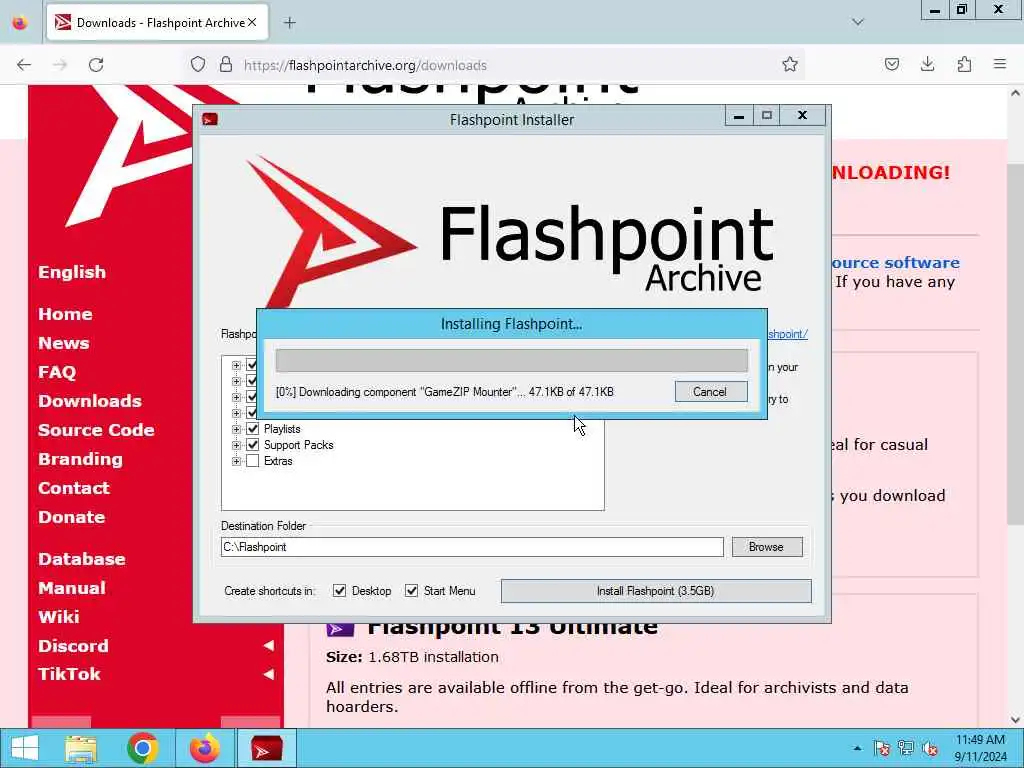Viewport: 1024px width, 768px height.
Task: Cancel the Flashpoint installation progress
Action: [x=711, y=392]
